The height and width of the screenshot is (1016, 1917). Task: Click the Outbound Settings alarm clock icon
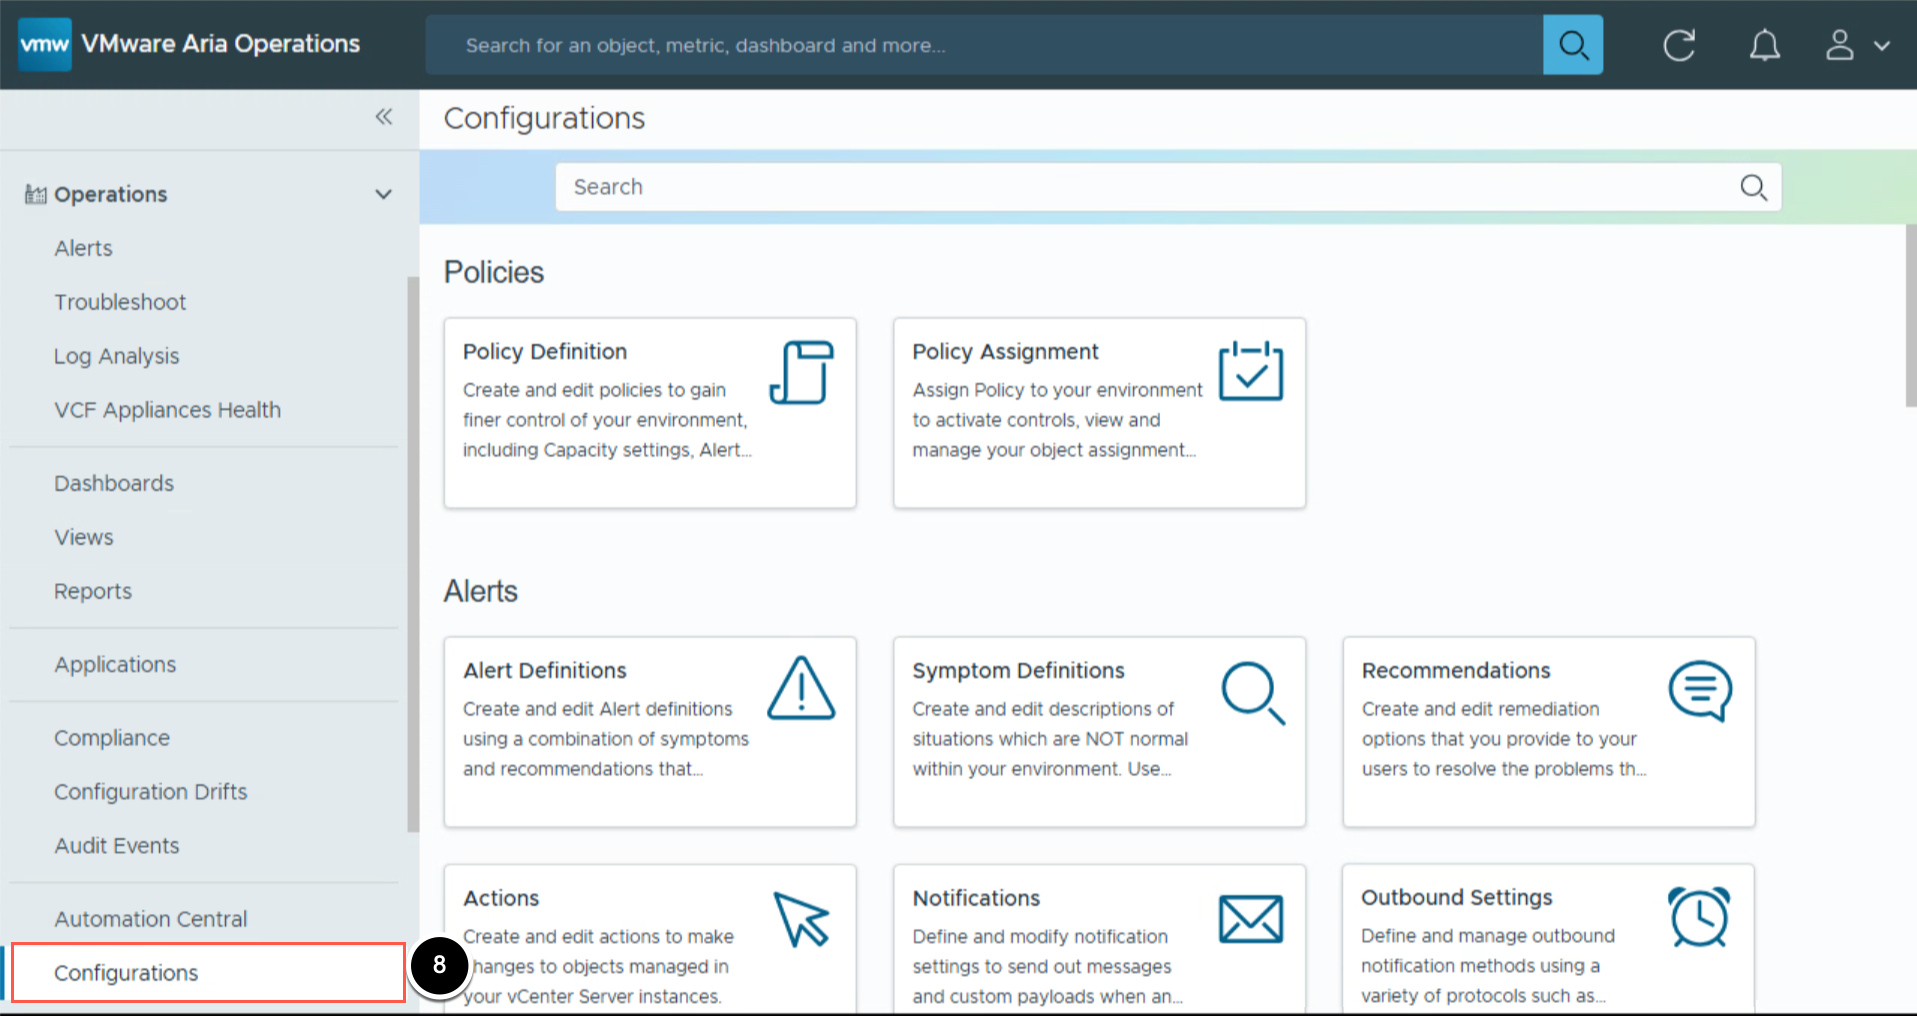click(x=1698, y=917)
